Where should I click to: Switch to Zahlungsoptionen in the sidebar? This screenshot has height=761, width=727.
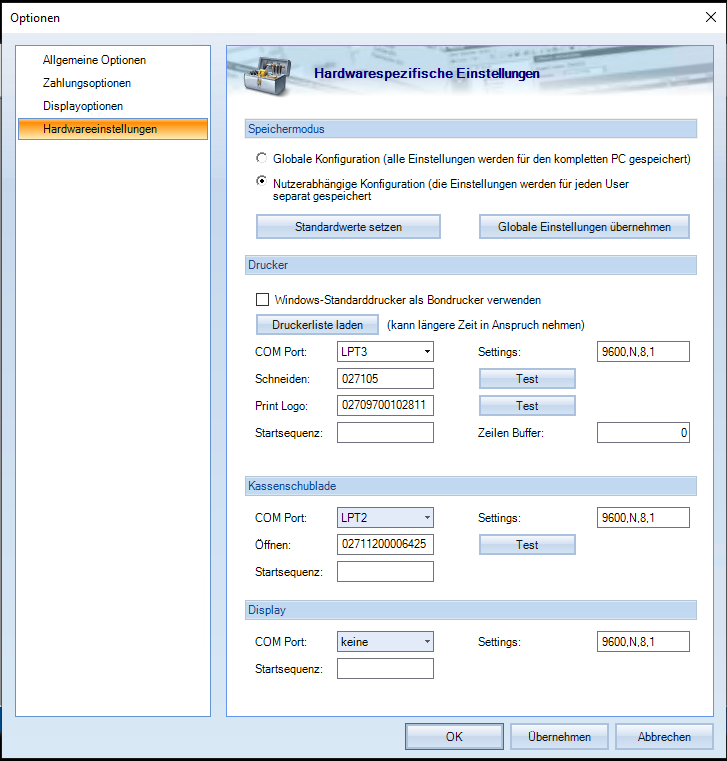(x=87, y=83)
